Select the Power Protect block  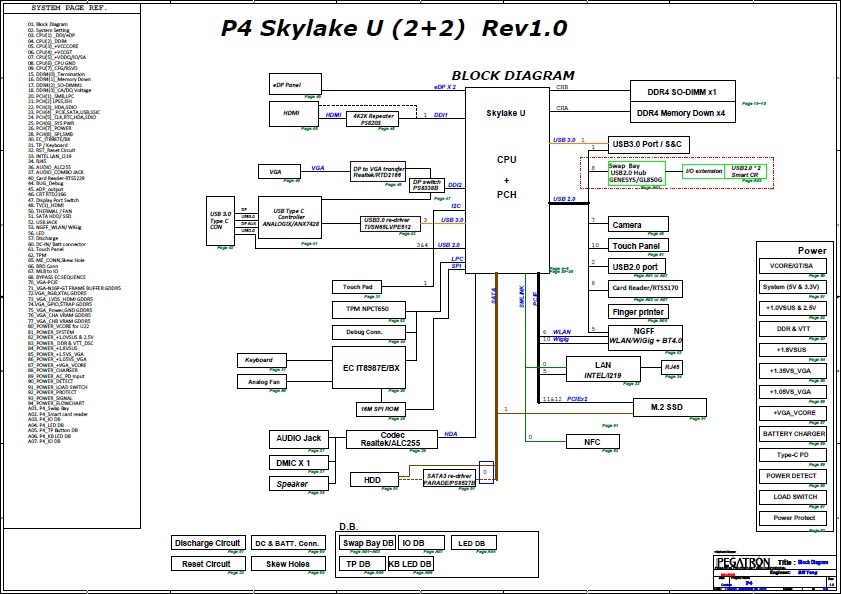[x=793, y=518]
